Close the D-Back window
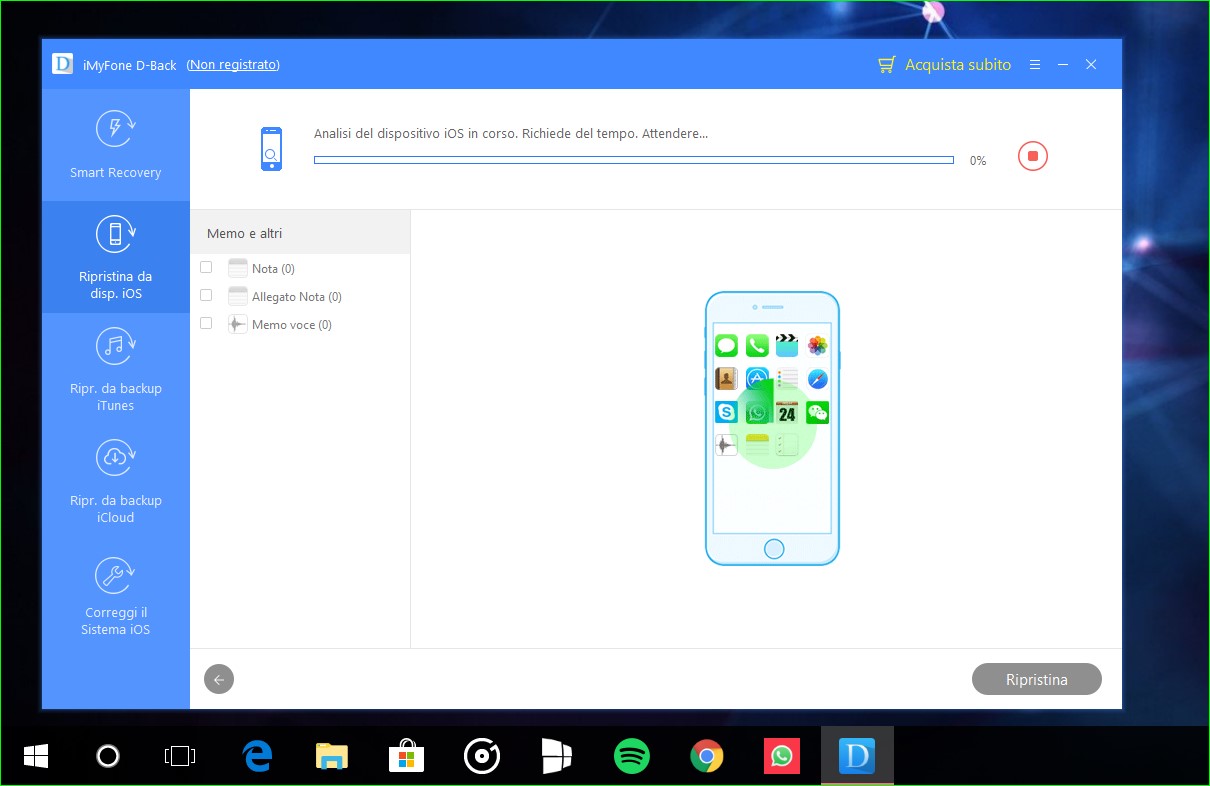This screenshot has width=1210, height=786. point(1091,64)
